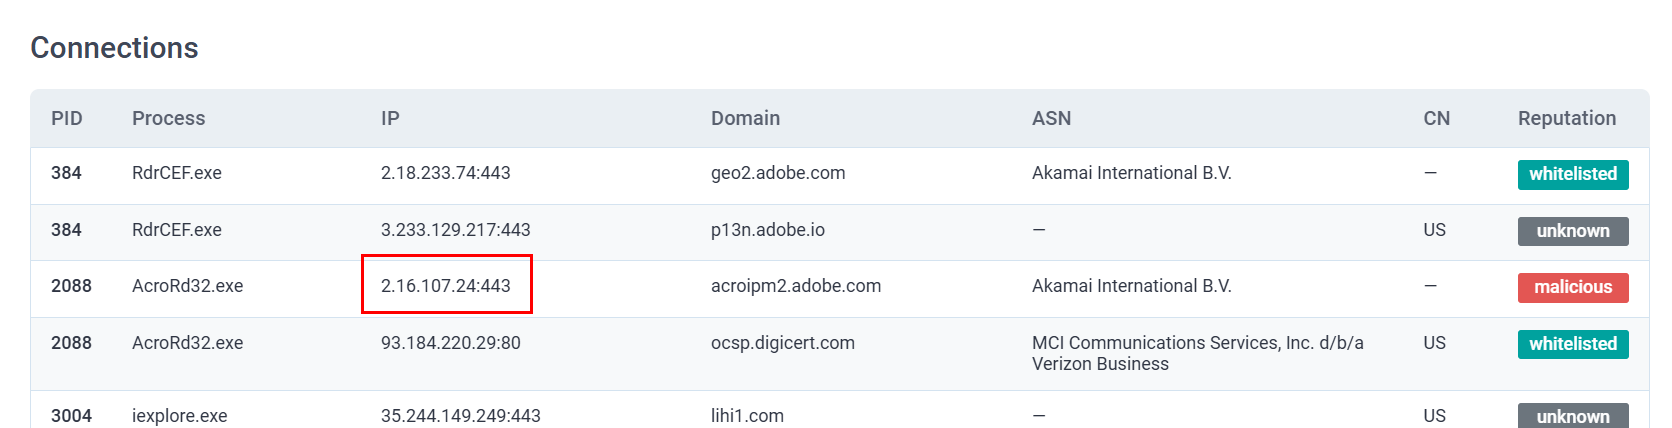Click the PID column header
This screenshot has height=428, width=1672.
[x=67, y=118]
